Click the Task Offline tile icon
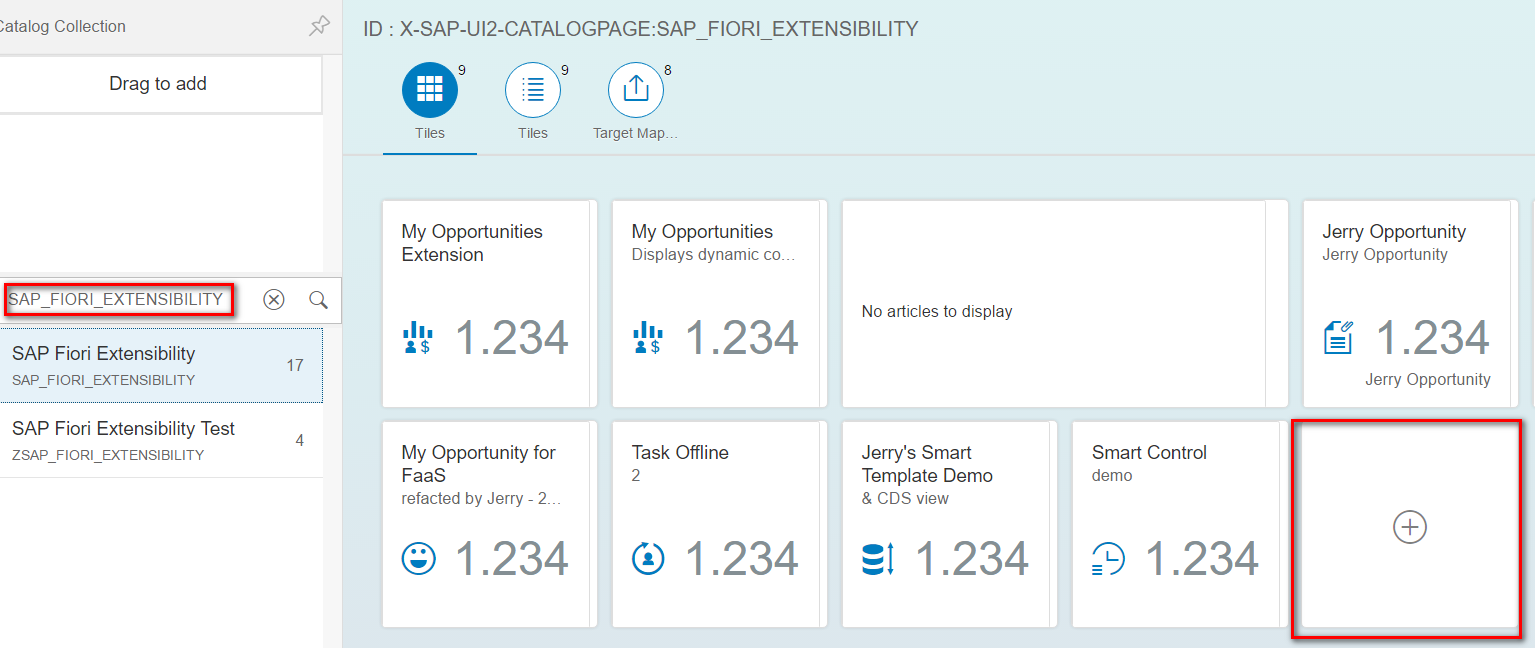This screenshot has width=1535, height=648. point(649,558)
